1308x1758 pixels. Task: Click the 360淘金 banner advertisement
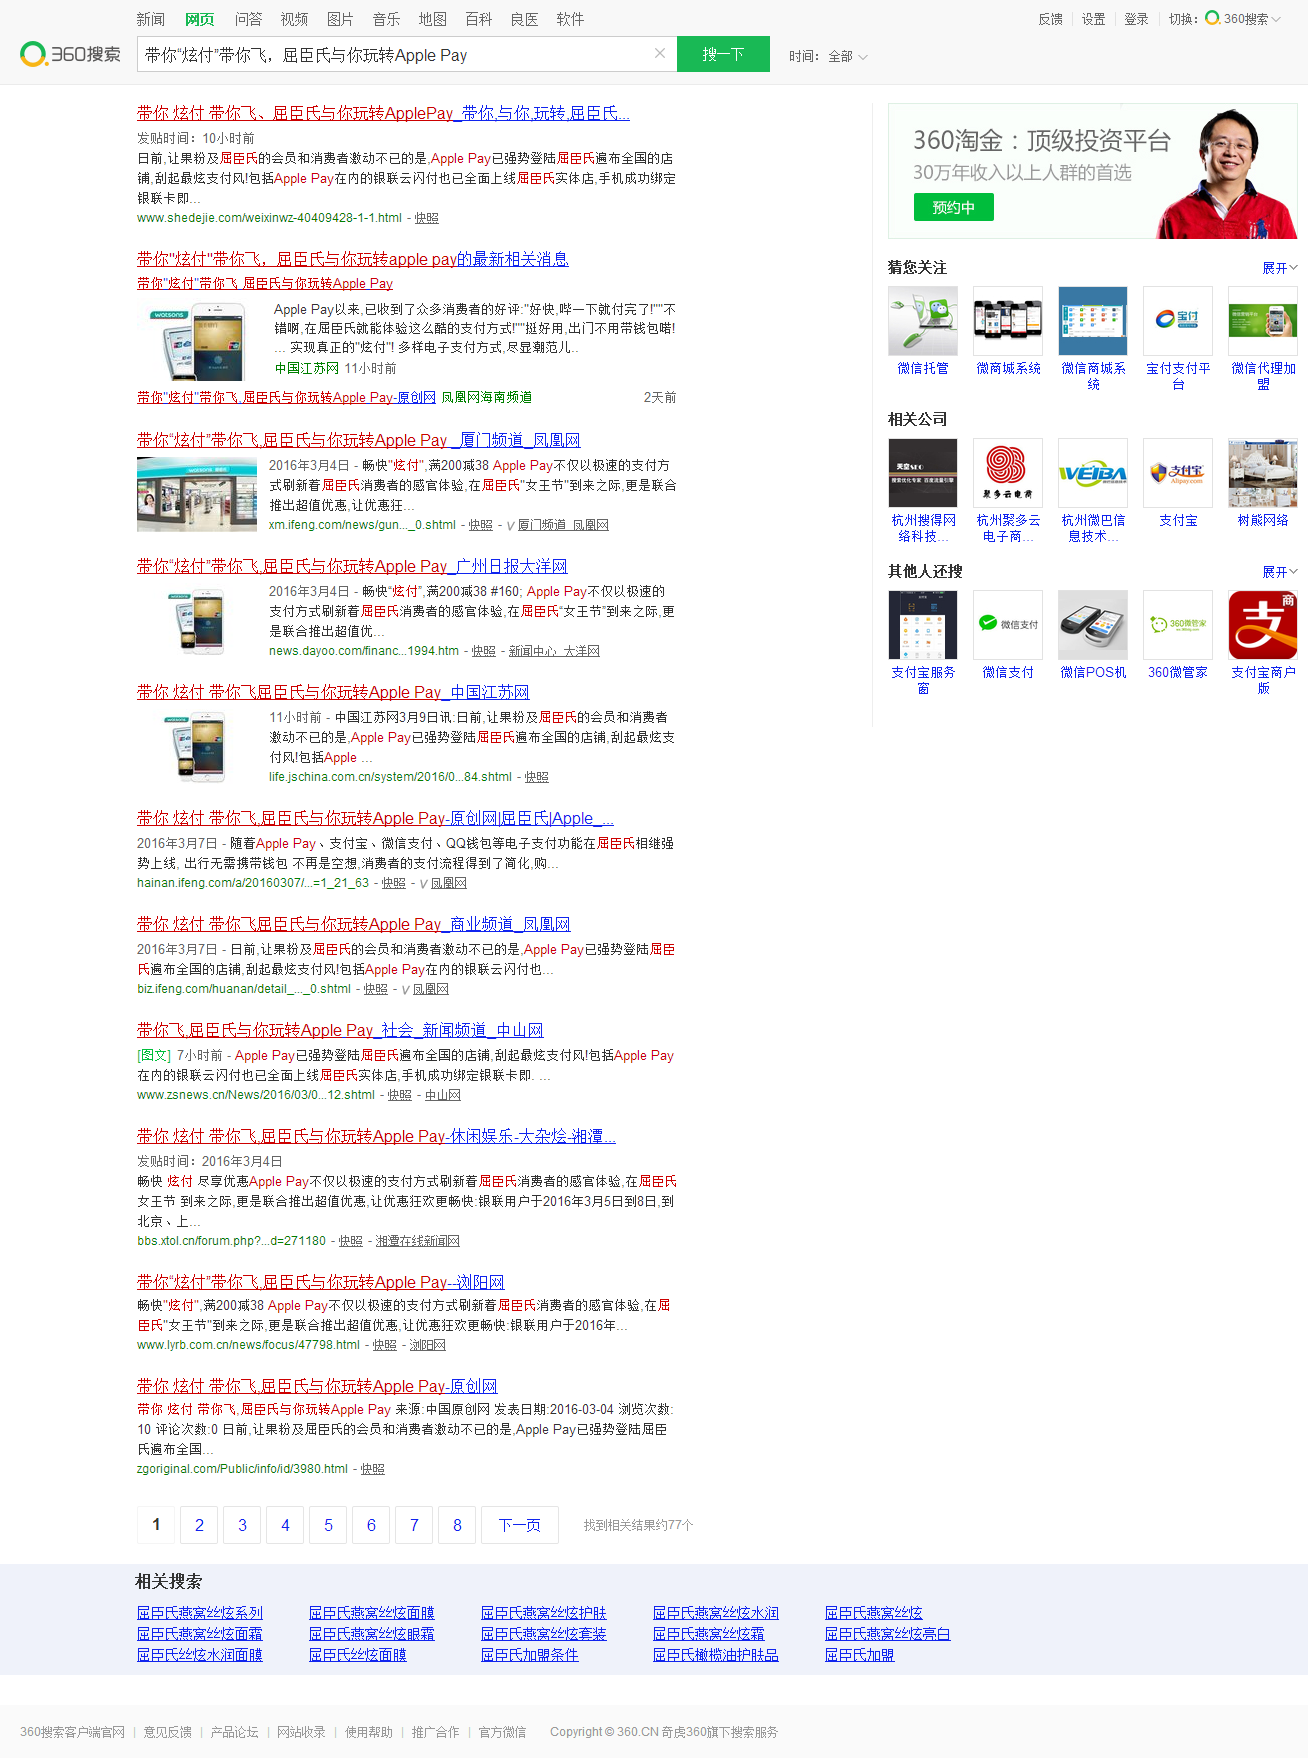pyautogui.click(x=1093, y=171)
